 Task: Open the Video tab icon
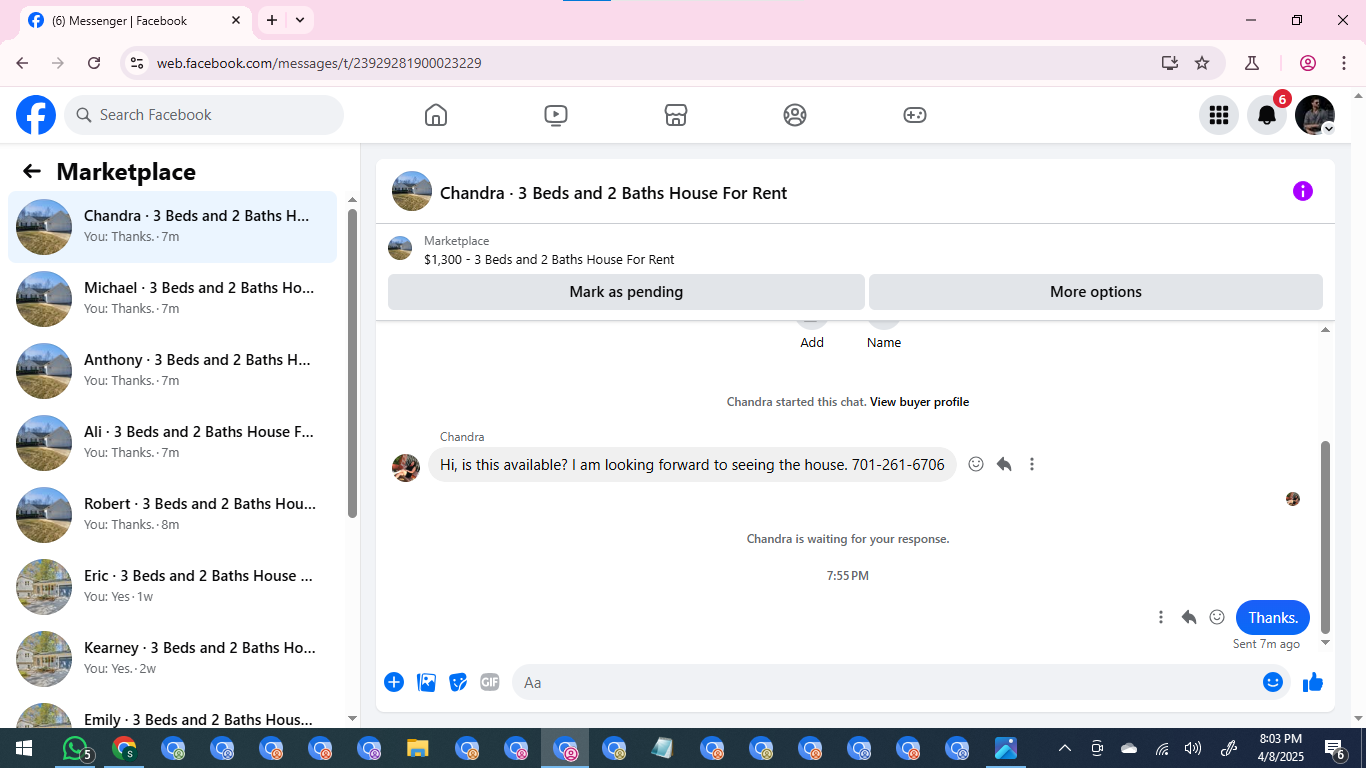(x=556, y=115)
